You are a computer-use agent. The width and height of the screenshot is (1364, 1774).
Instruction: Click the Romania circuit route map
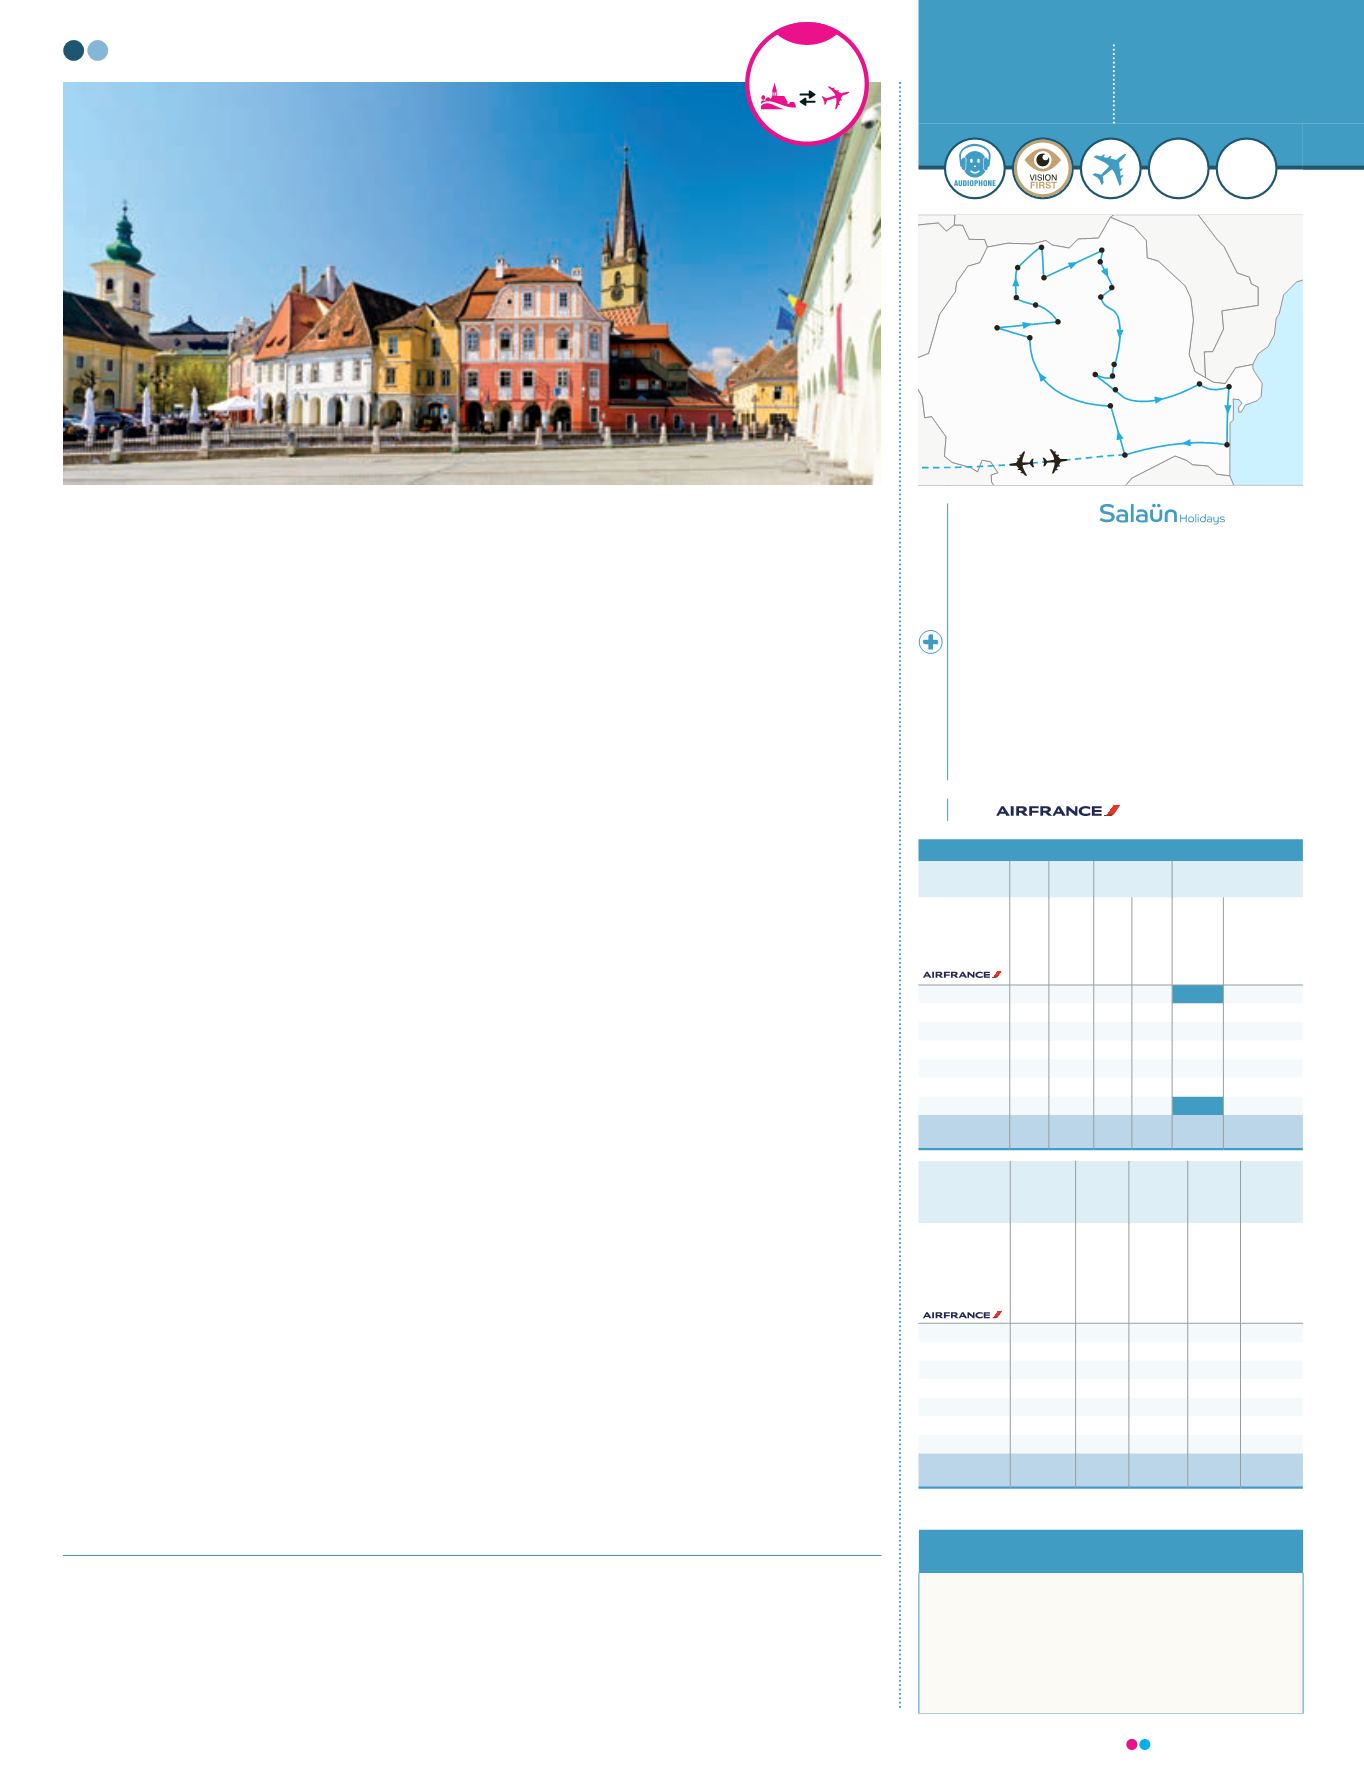click(1110, 350)
